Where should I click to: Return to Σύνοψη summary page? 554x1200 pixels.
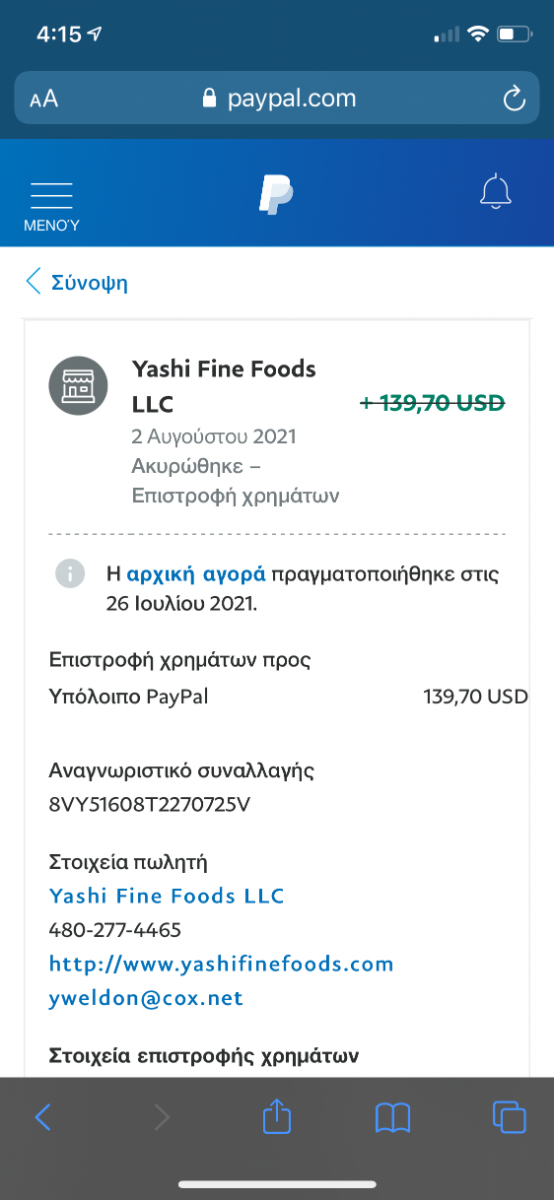[77, 282]
